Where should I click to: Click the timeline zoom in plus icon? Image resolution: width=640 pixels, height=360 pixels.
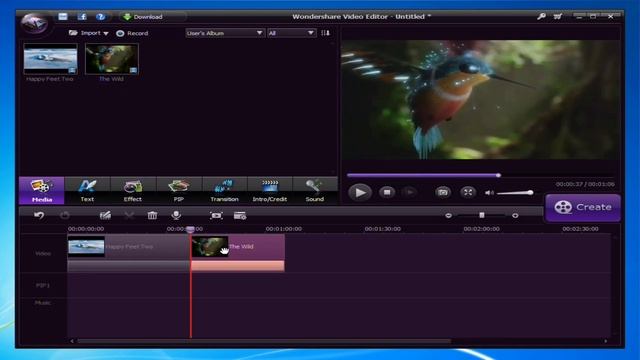515,215
